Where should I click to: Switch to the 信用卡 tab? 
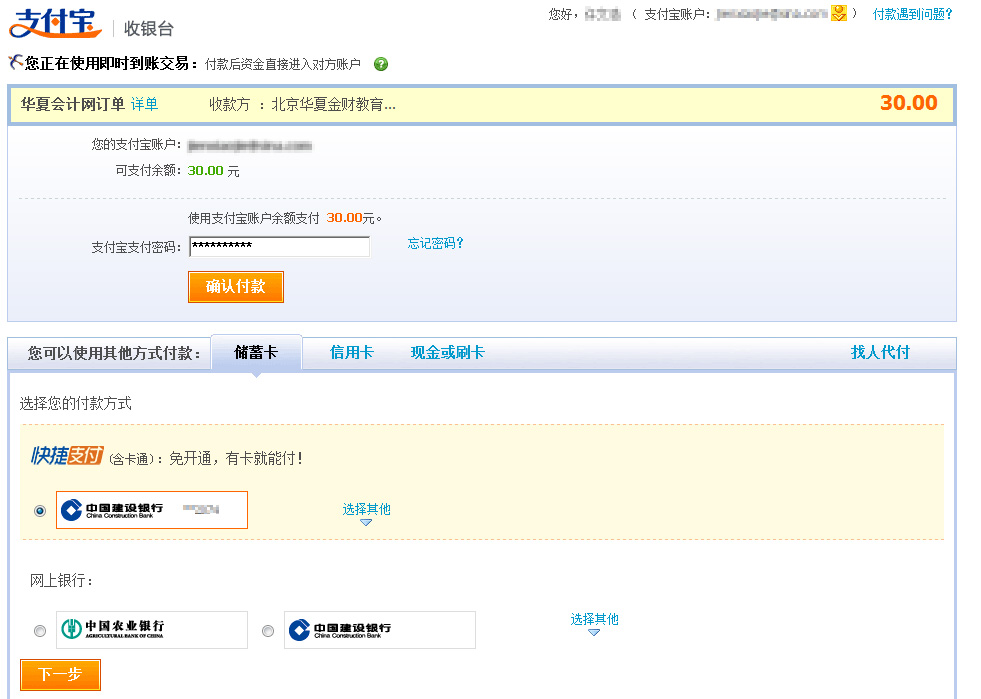(352, 352)
